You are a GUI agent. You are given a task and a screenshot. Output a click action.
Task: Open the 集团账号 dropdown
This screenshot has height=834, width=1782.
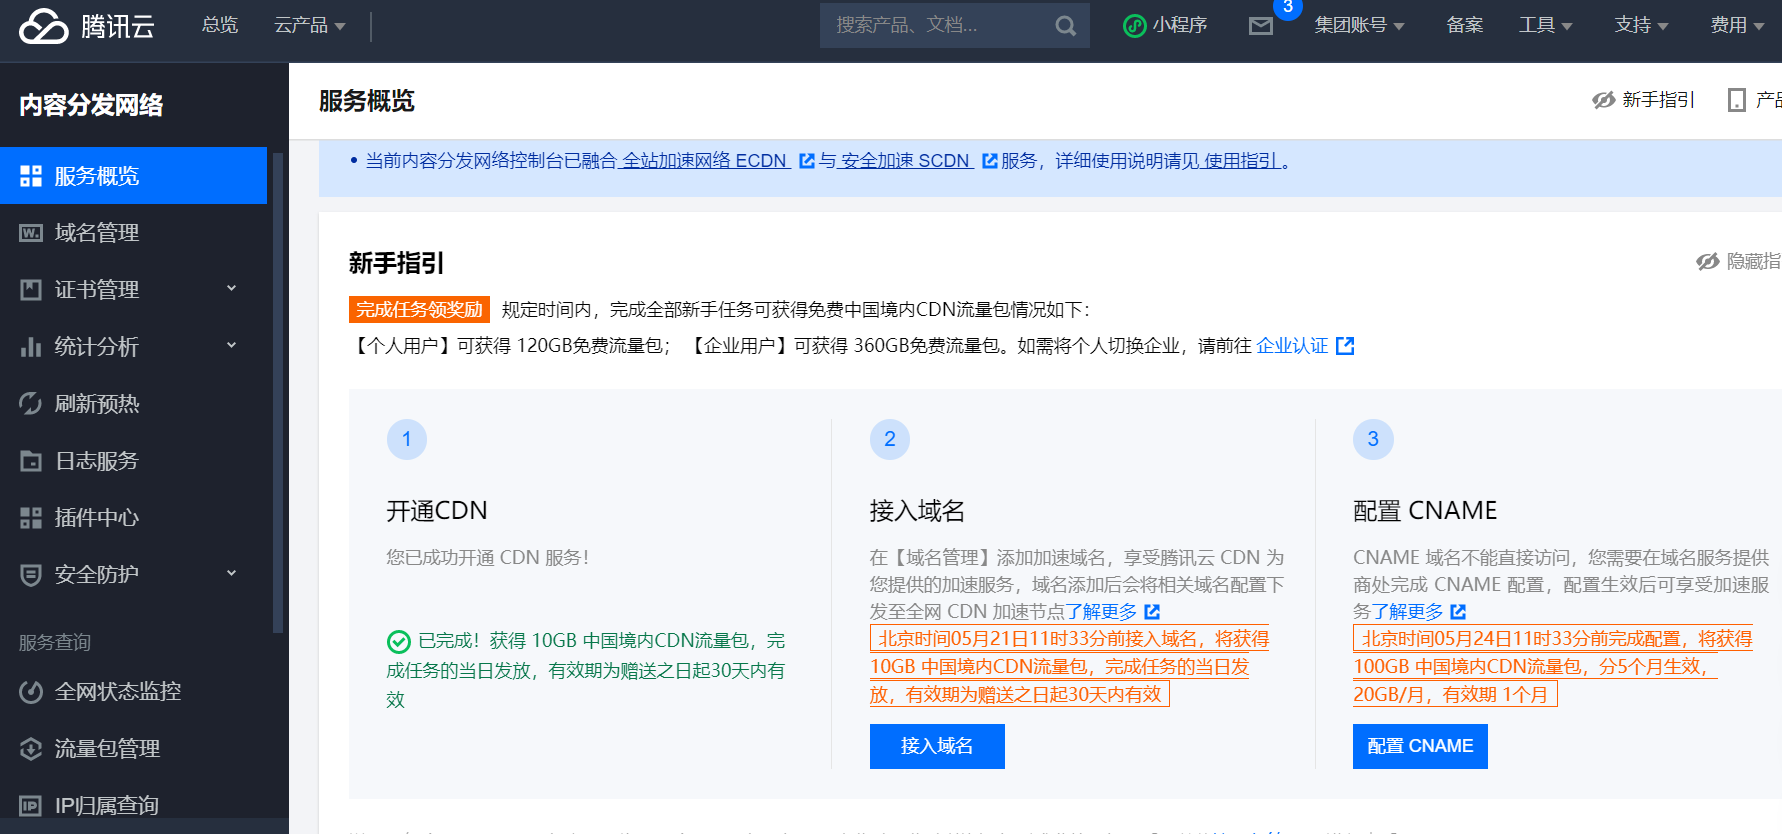tap(1359, 26)
